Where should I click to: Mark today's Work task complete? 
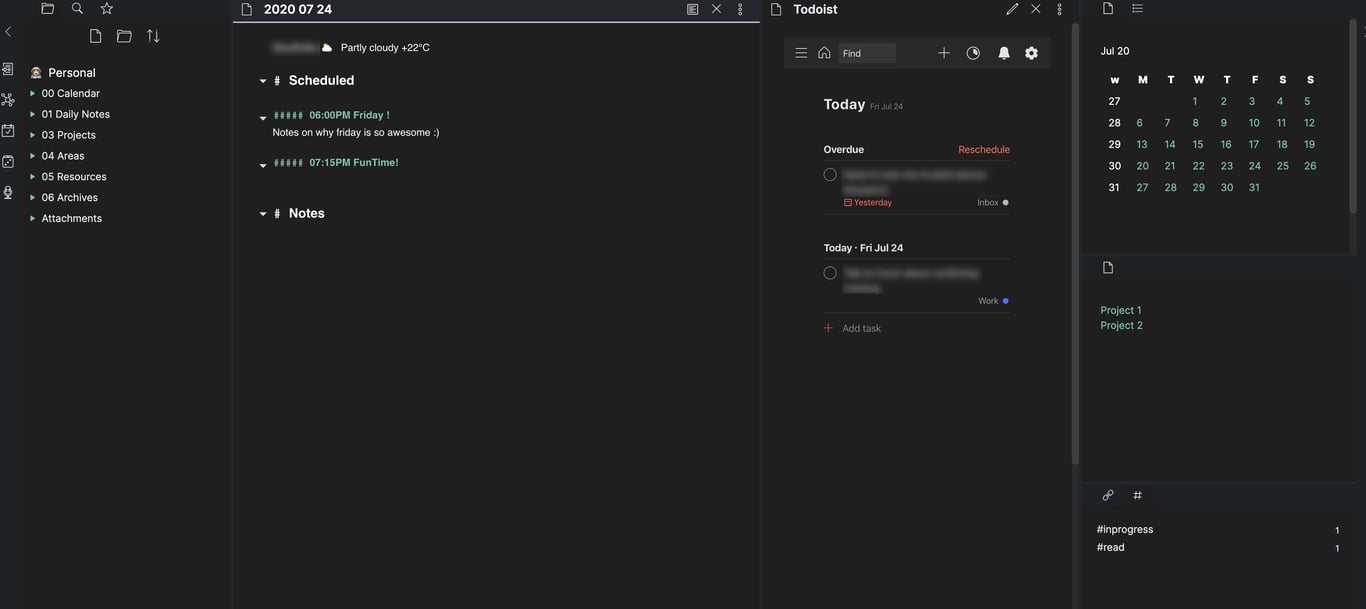(x=830, y=273)
